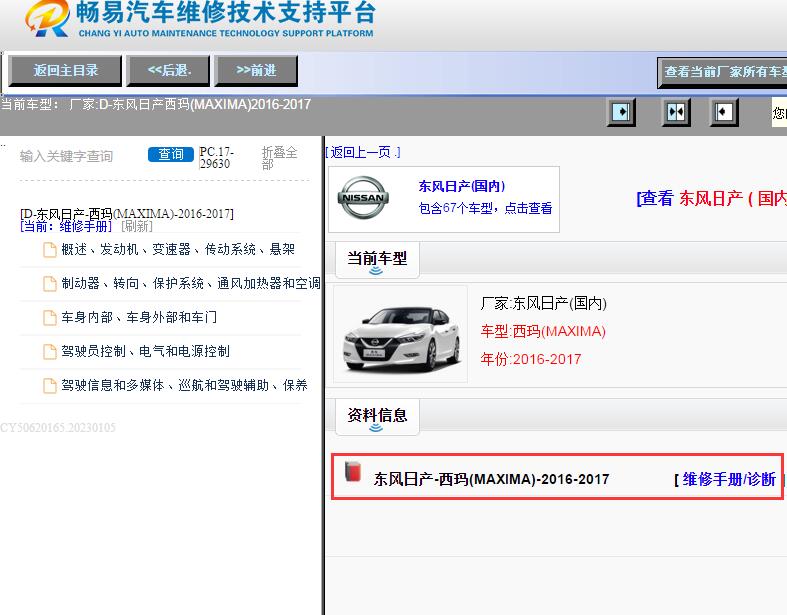Viewport: 787px width, 615px height.
Task: Open the 东风日产(国内) manufacturer link
Action: pyautogui.click(x=462, y=186)
